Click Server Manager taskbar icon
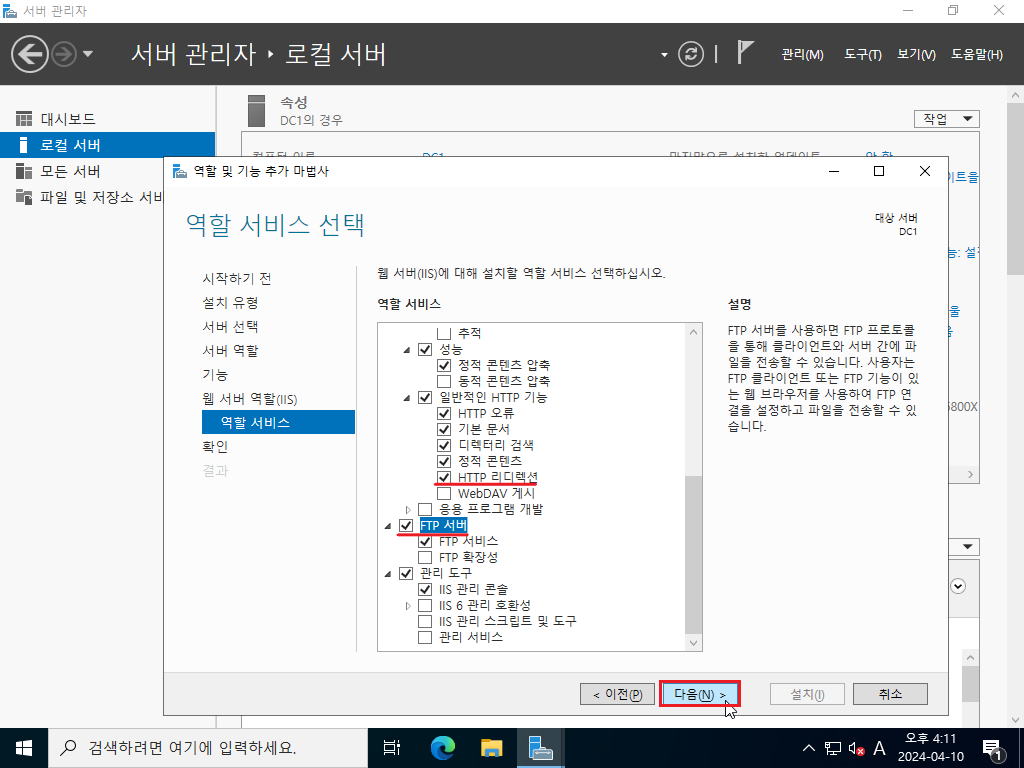The image size is (1024, 768). click(541, 748)
